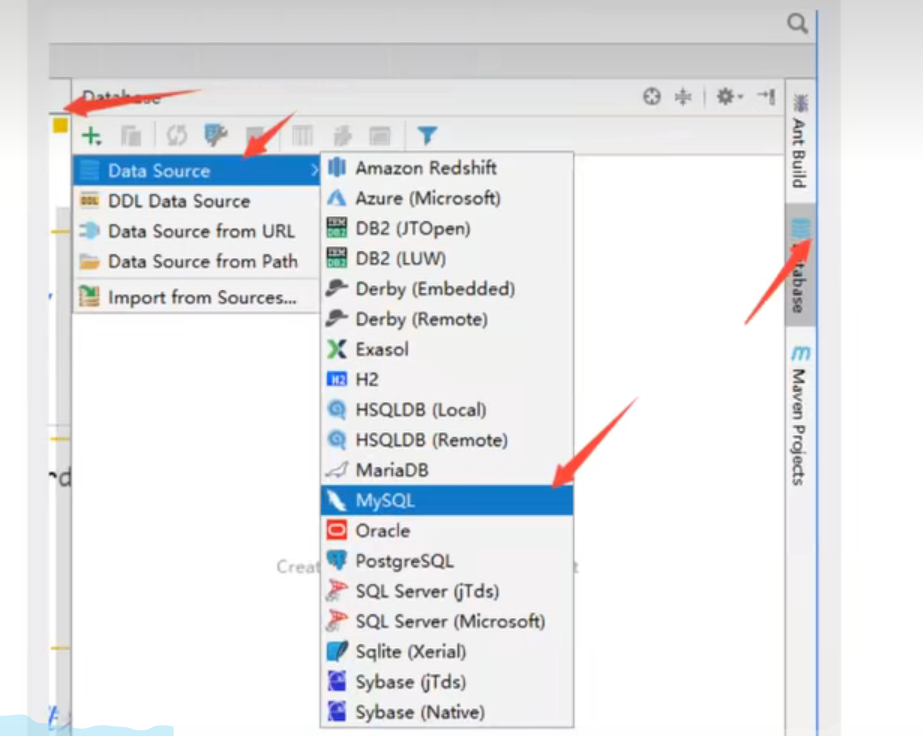
Task: Click the Scroll from Editor target icon
Action: (652, 96)
